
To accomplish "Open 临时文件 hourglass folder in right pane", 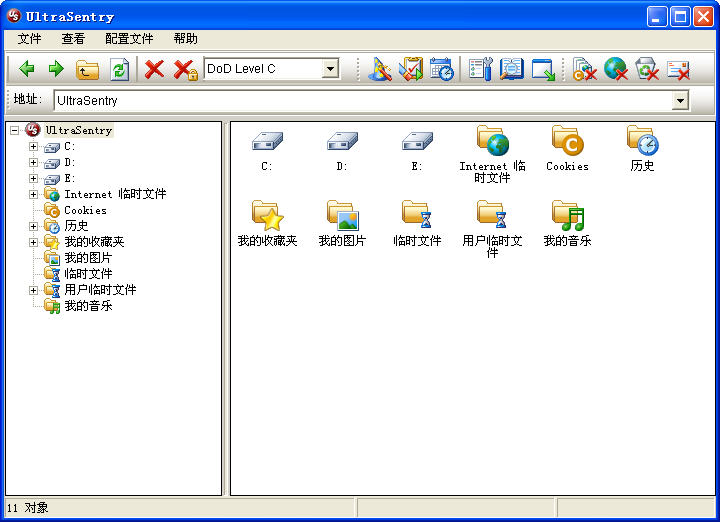I will click(417, 214).
